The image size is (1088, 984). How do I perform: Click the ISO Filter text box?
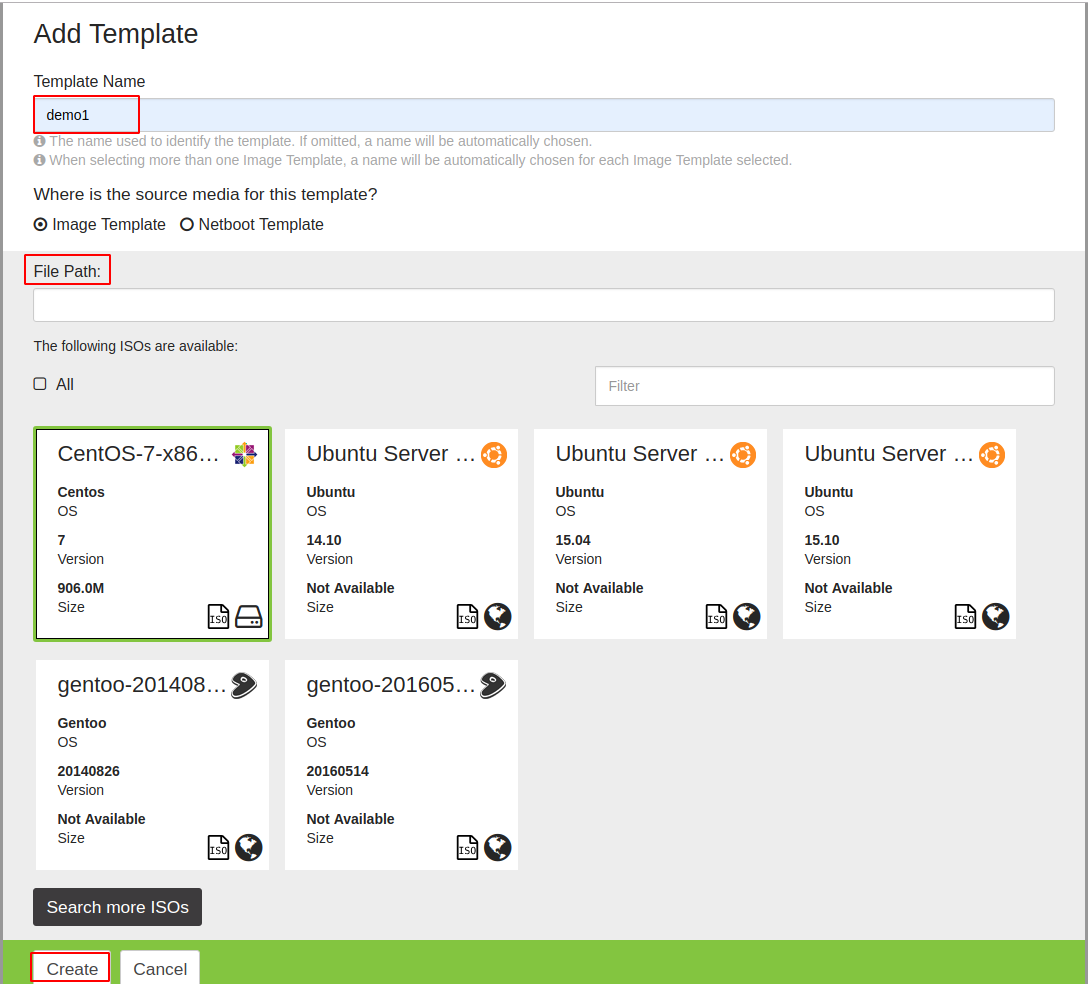point(824,386)
